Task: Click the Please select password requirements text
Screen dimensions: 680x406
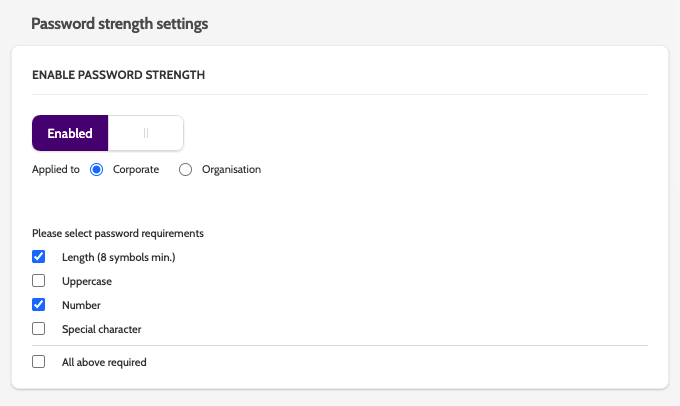Action: pyautogui.click(x=118, y=233)
